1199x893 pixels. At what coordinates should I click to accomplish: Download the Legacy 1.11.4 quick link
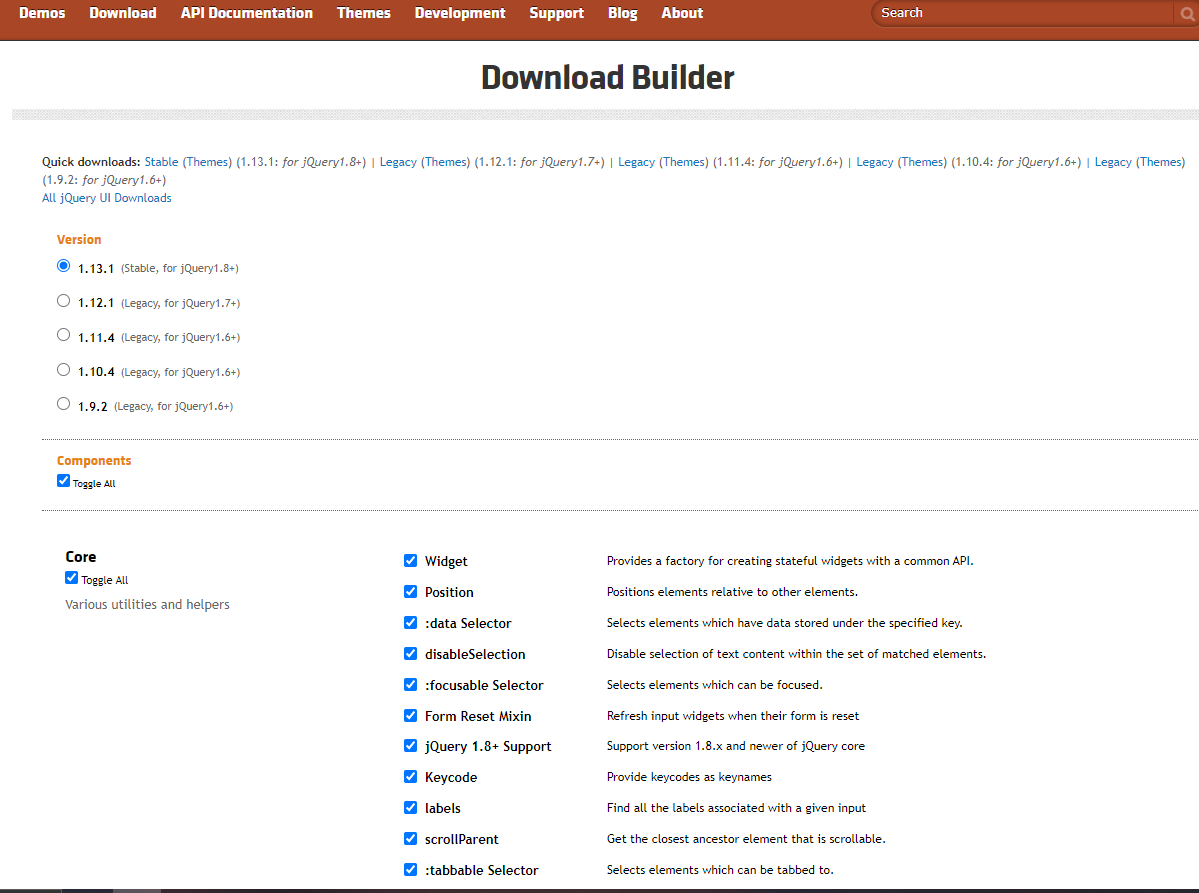[x=637, y=162]
